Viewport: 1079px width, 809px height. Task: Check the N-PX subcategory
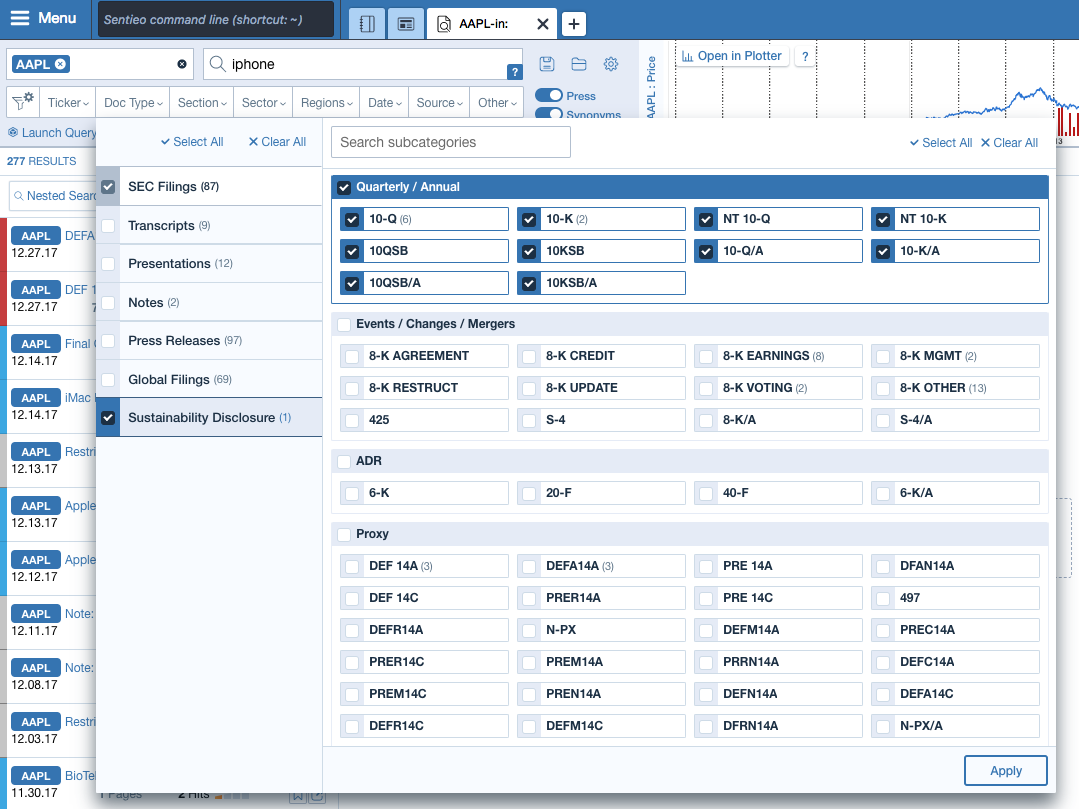pos(528,630)
